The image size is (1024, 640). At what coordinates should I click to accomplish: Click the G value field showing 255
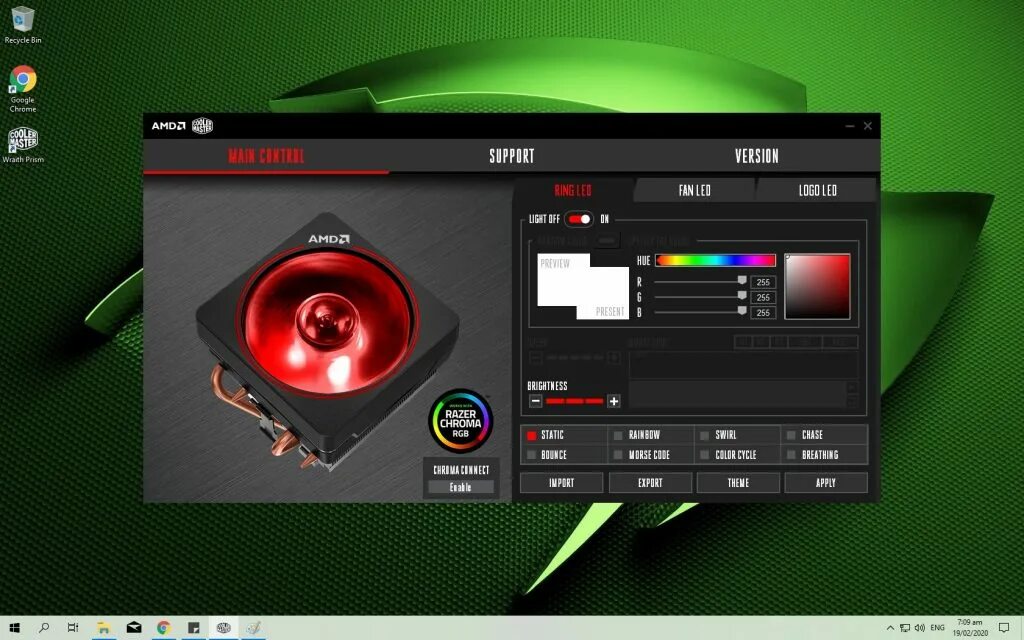763,297
